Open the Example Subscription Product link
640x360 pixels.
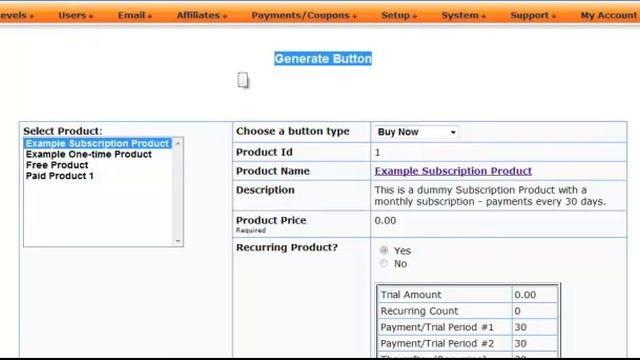tap(453, 171)
